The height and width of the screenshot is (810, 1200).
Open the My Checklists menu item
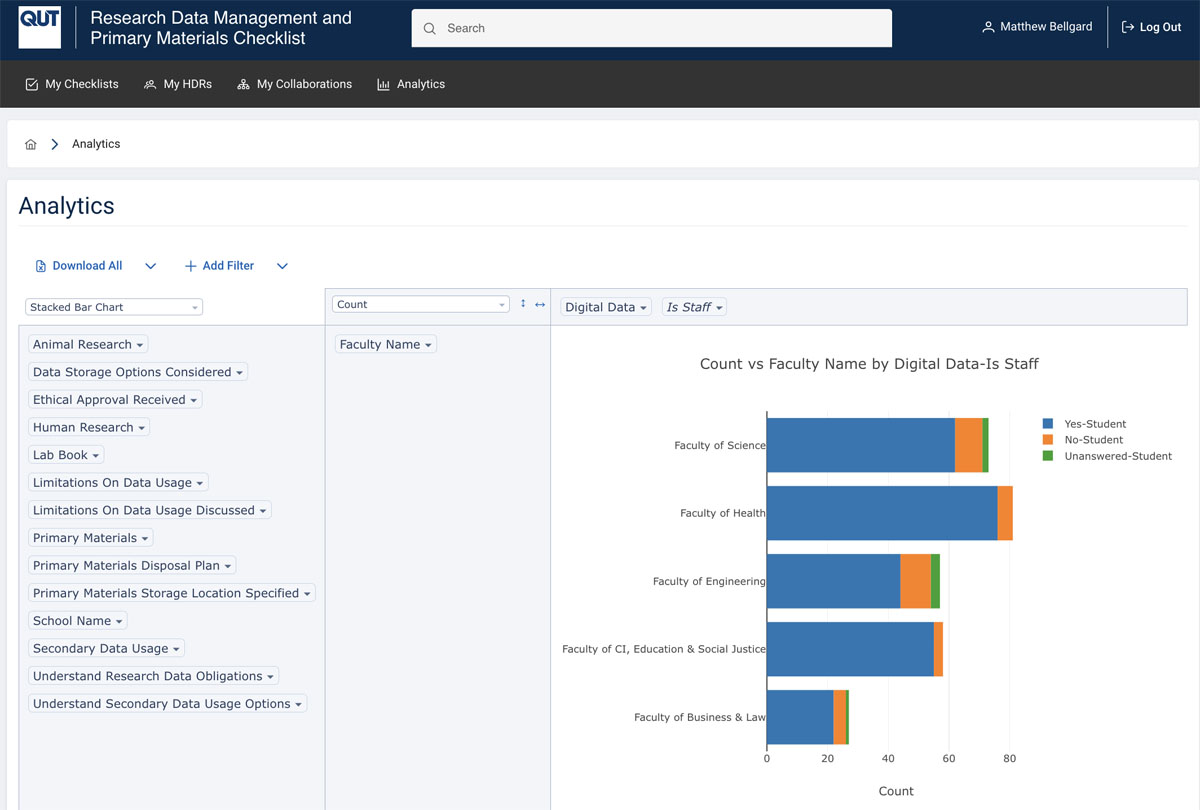(72, 84)
